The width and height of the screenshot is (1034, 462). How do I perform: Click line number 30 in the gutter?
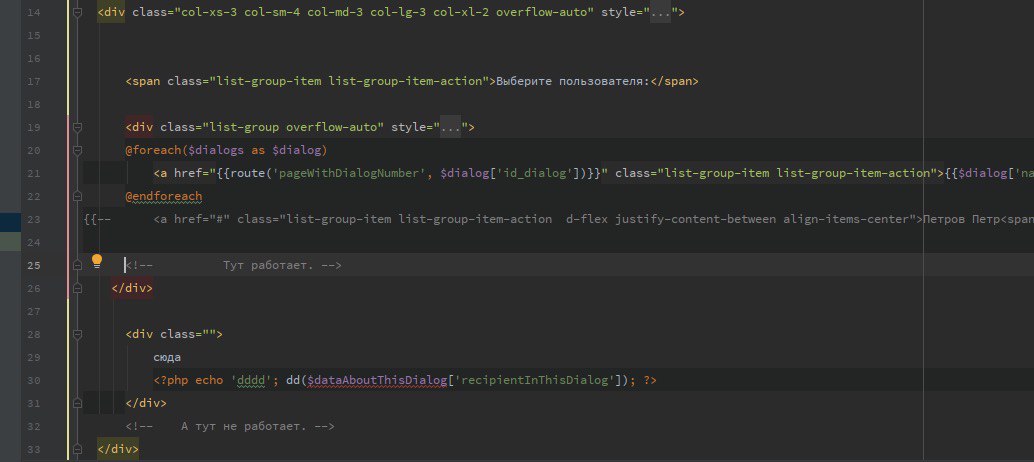pyautogui.click(x=34, y=380)
